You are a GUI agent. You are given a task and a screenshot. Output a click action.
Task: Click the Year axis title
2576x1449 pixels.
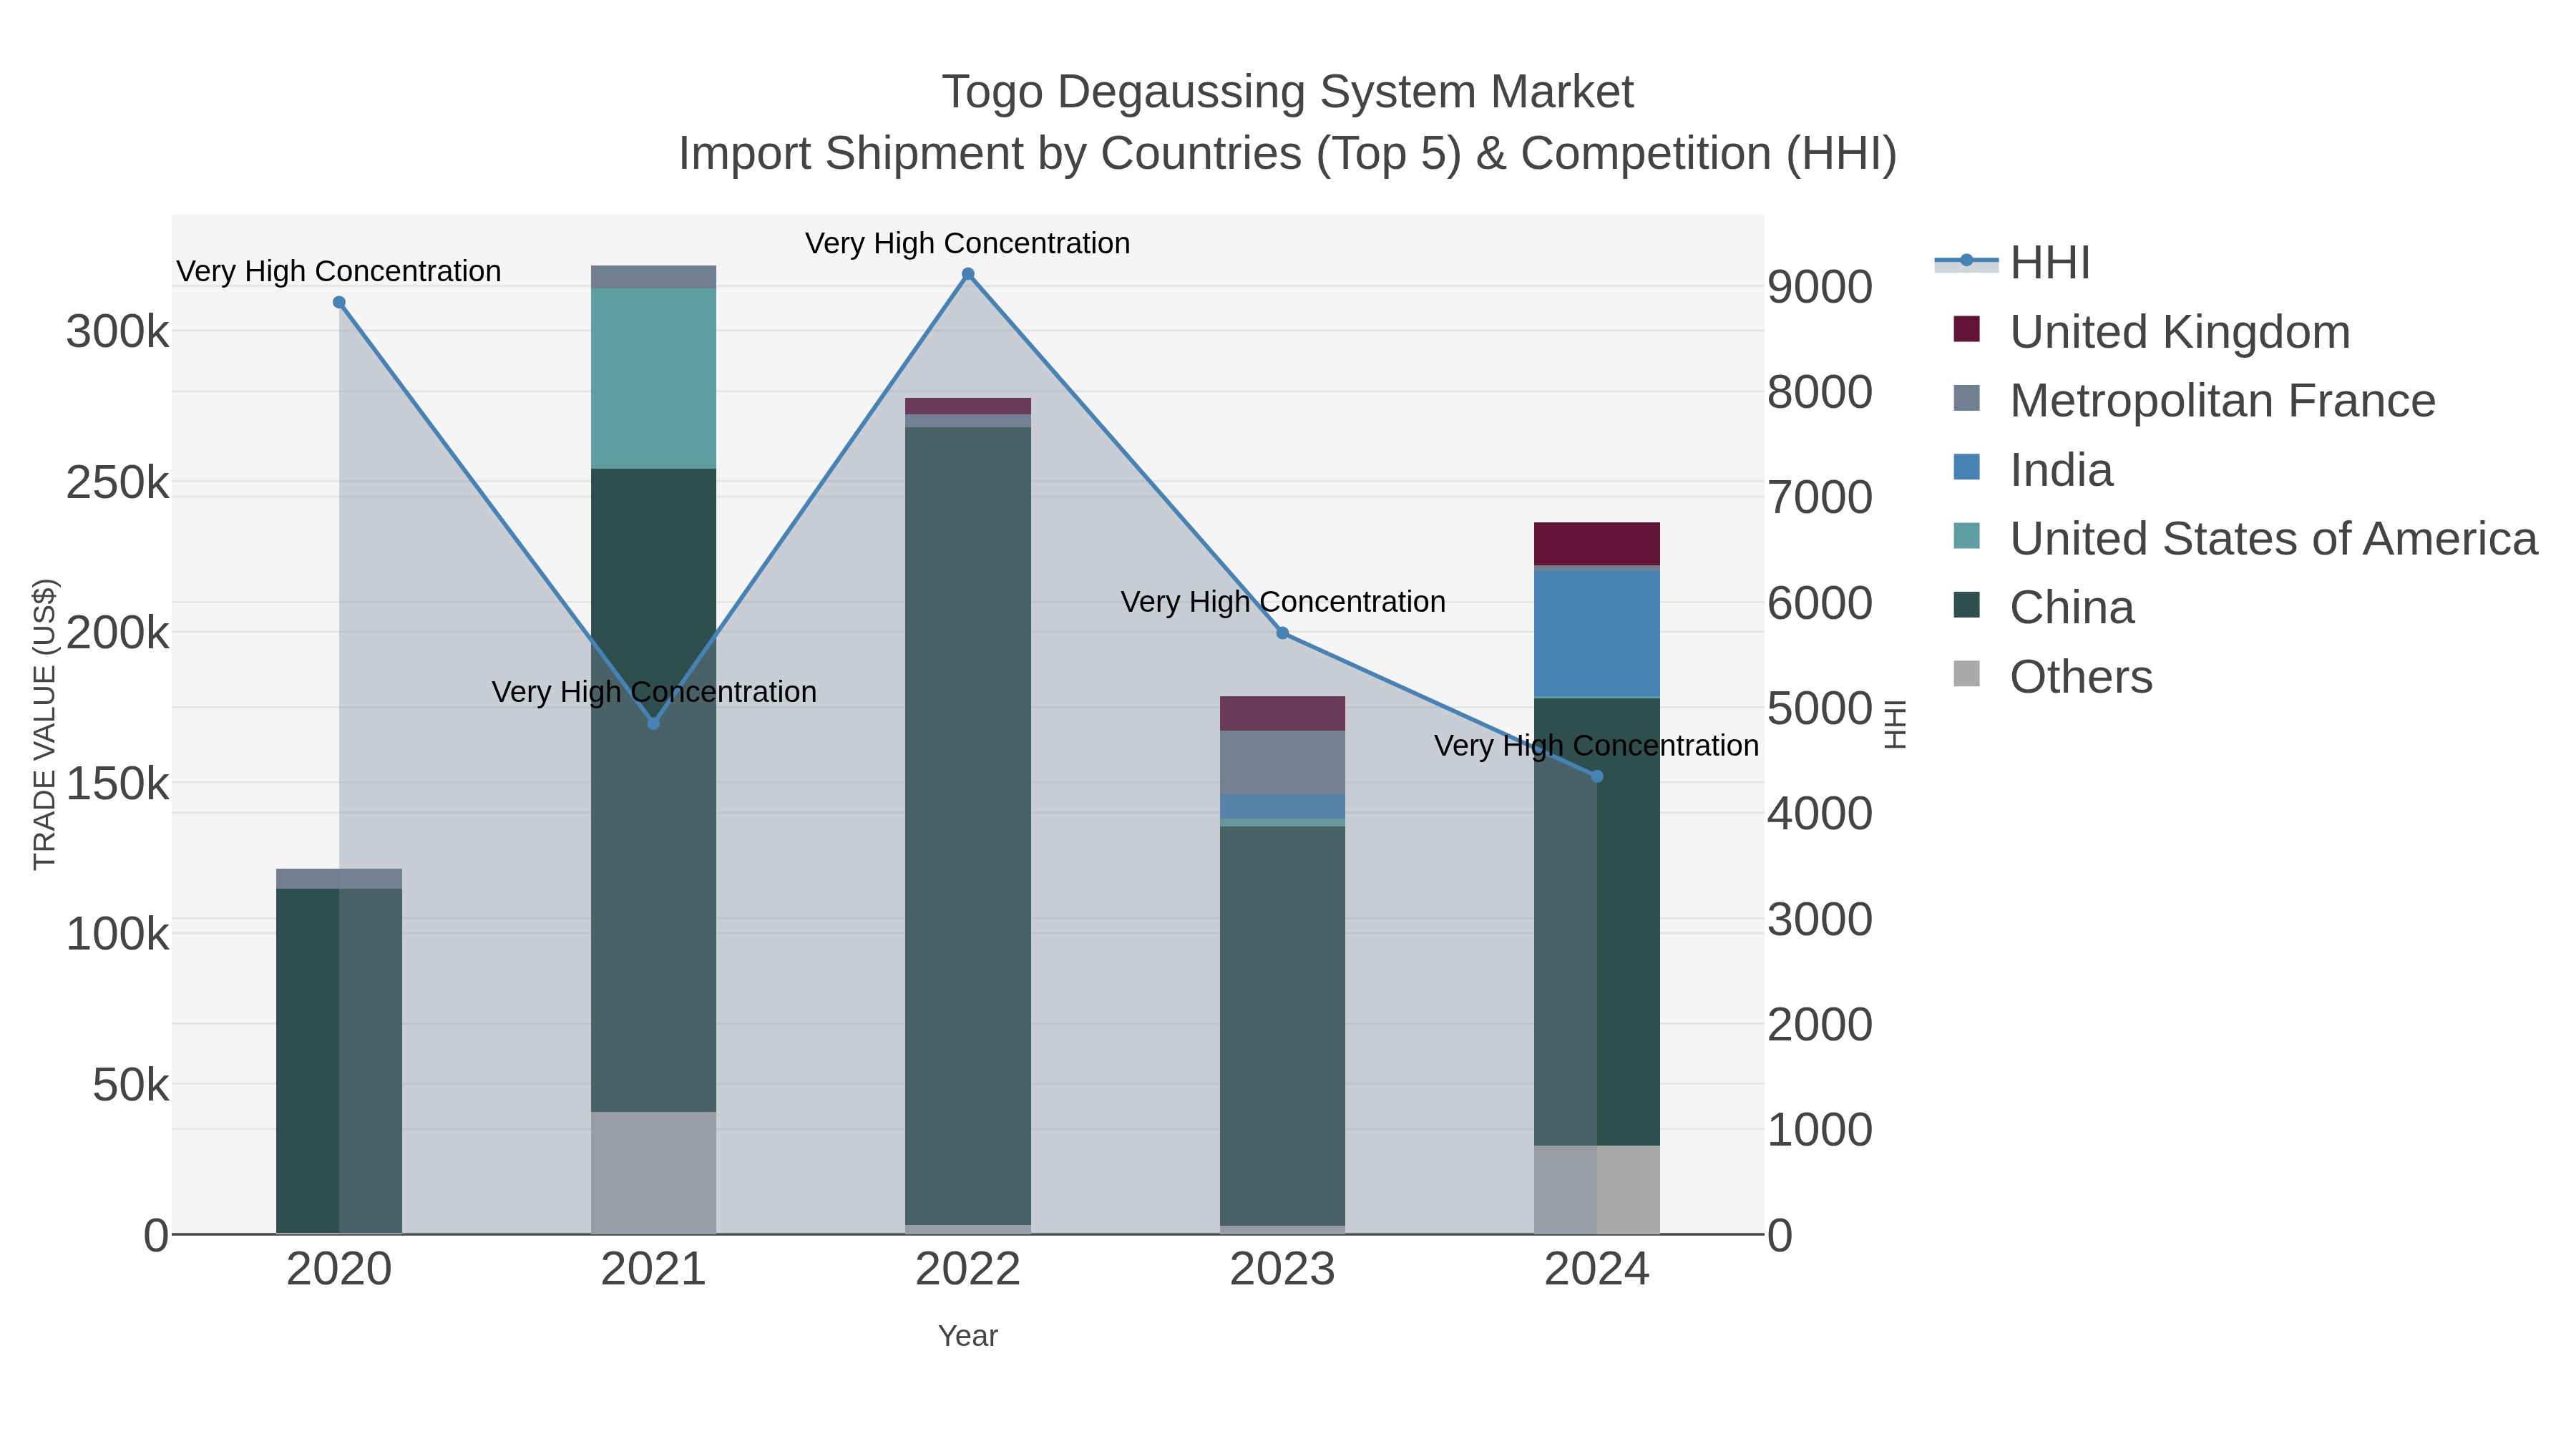click(968, 1336)
